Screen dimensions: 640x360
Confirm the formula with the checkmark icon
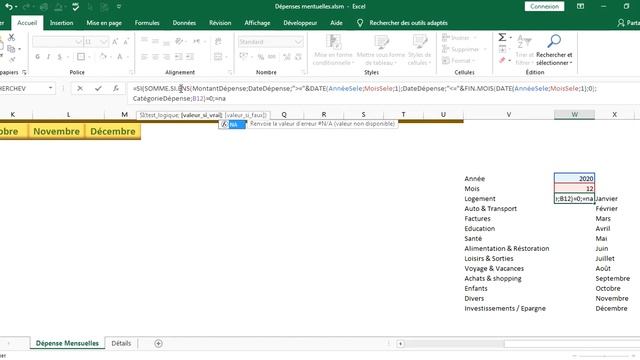98,88
